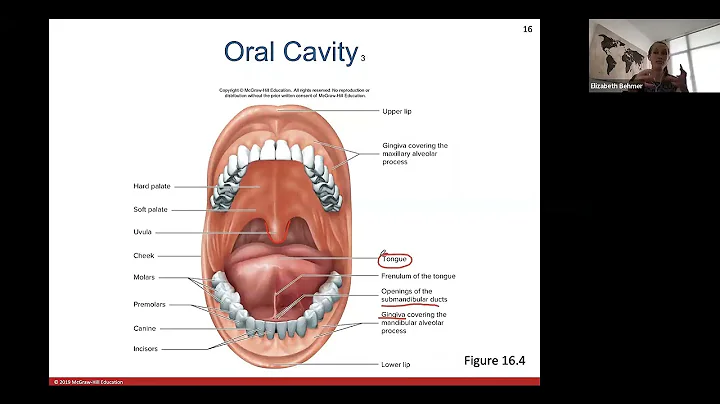Click the oral cavity anatomy illustration
720x404 pixels.
coord(276,236)
